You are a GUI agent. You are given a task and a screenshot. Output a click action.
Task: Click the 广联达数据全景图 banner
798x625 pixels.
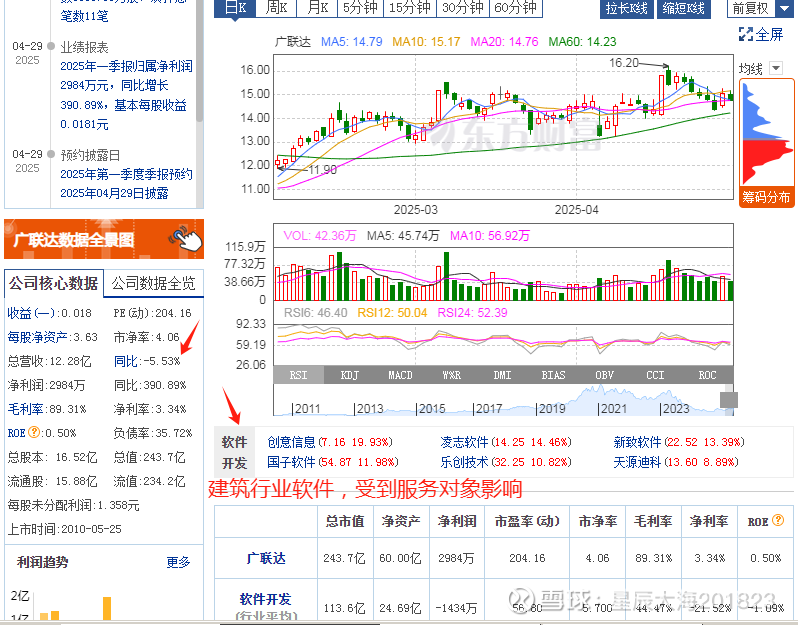tap(104, 239)
